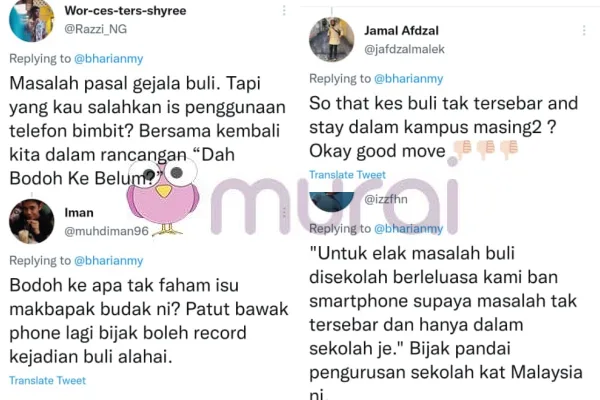Open @bharianmy link in Jamal Afdzal's reply
This screenshot has height=400, width=600.
(408, 78)
